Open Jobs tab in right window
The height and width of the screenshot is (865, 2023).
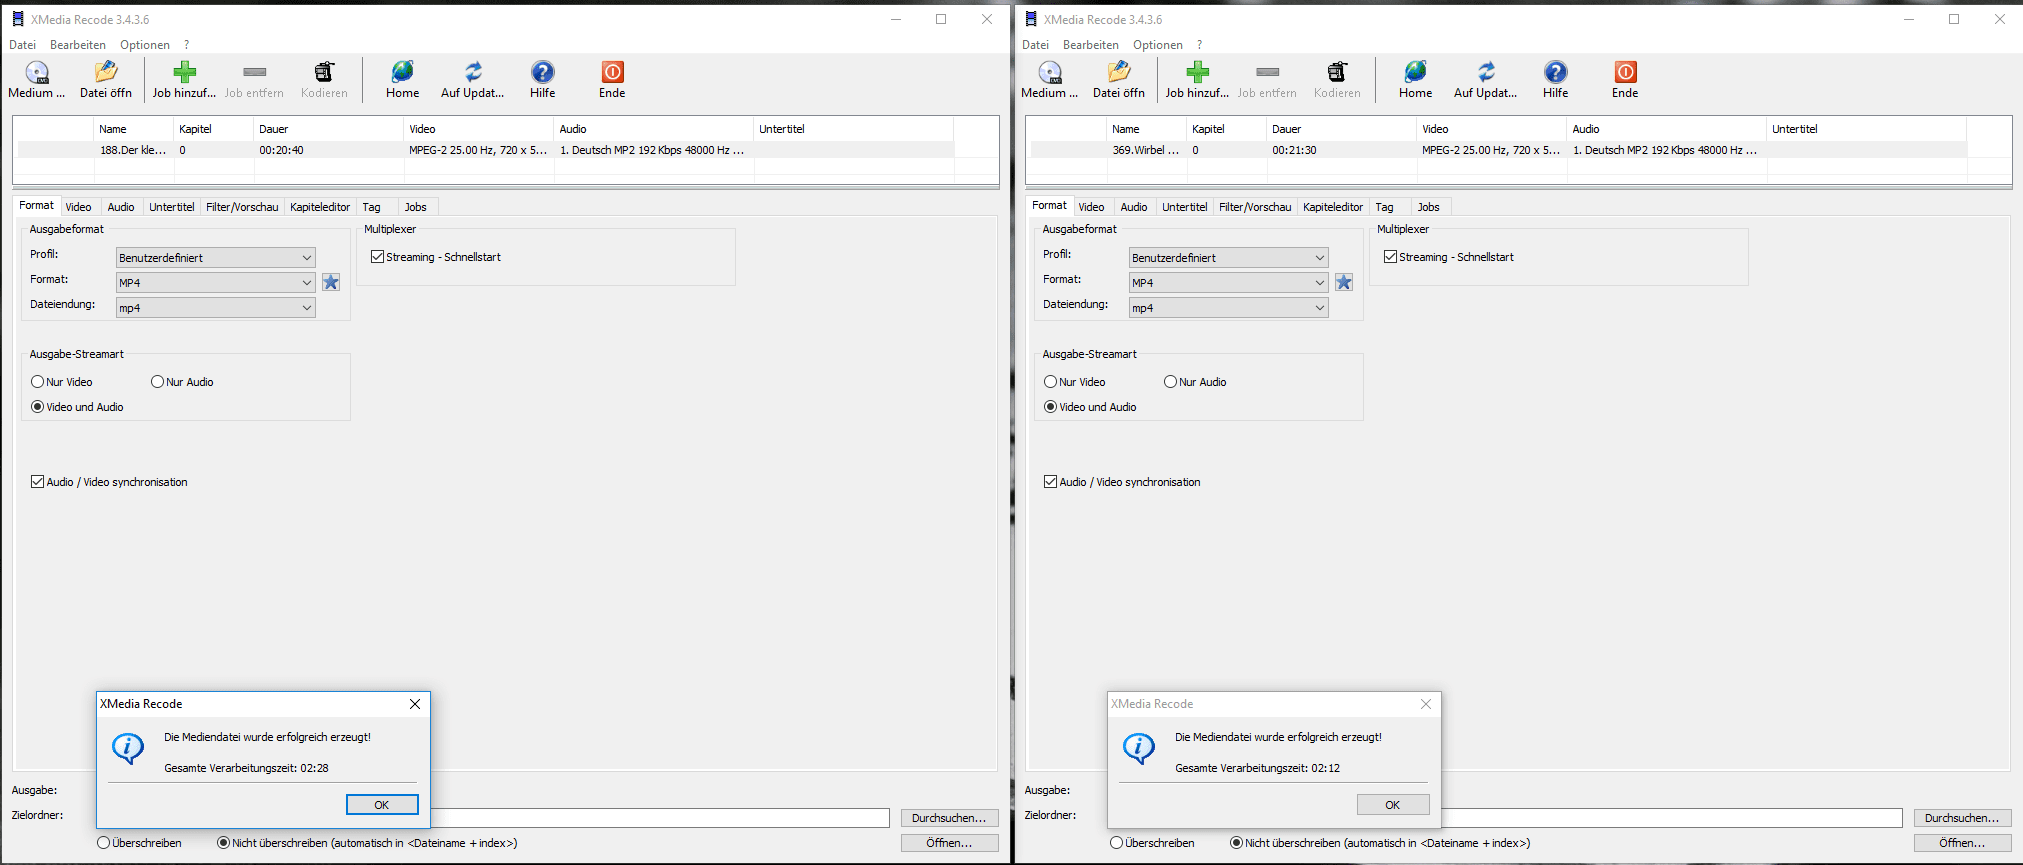click(x=1428, y=207)
